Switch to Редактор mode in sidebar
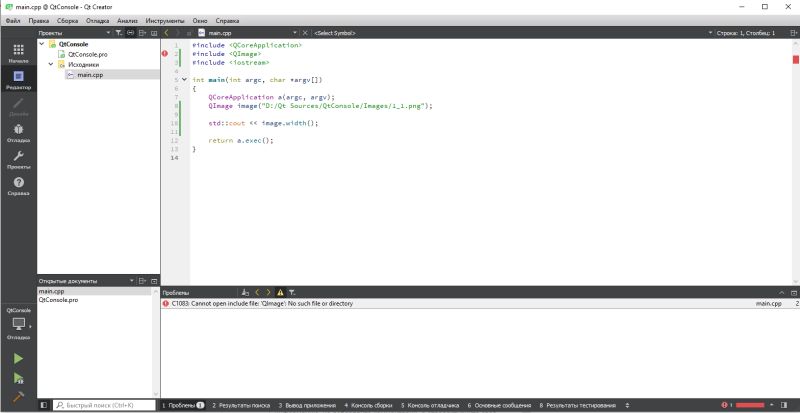This screenshot has height=413, width=800. tap(18, 80)
